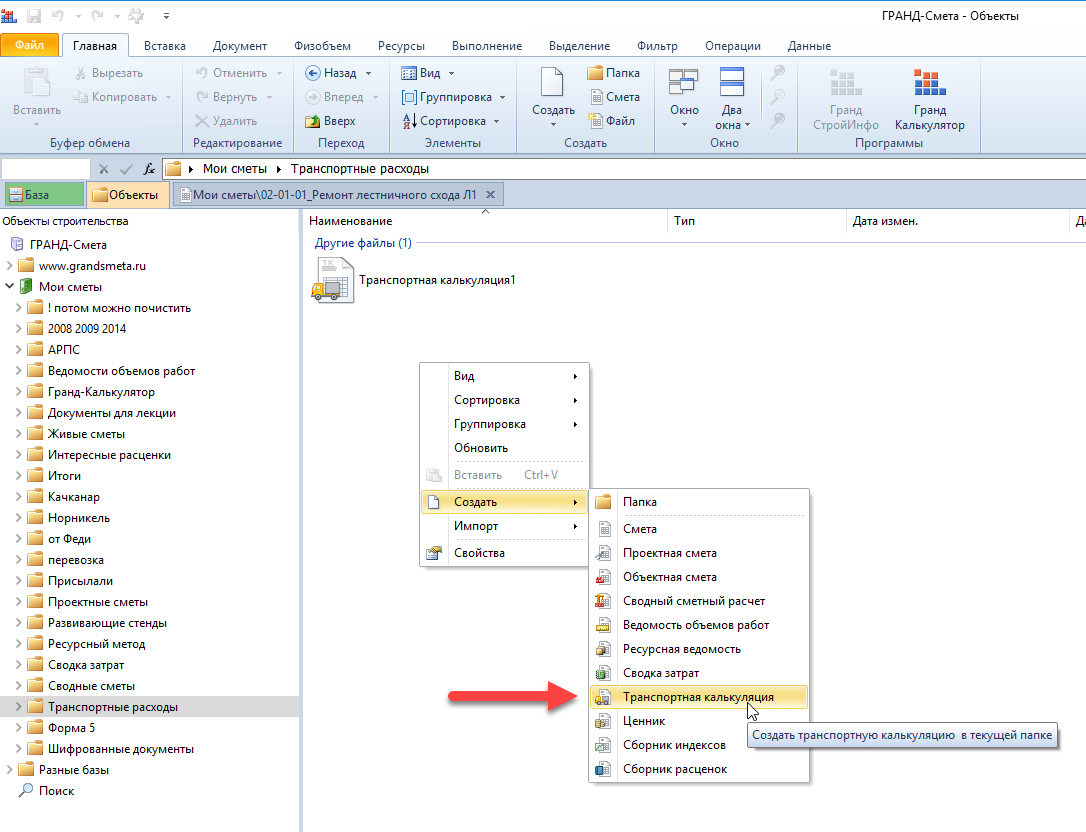Expand the АРПС folder node

point(19,349)
